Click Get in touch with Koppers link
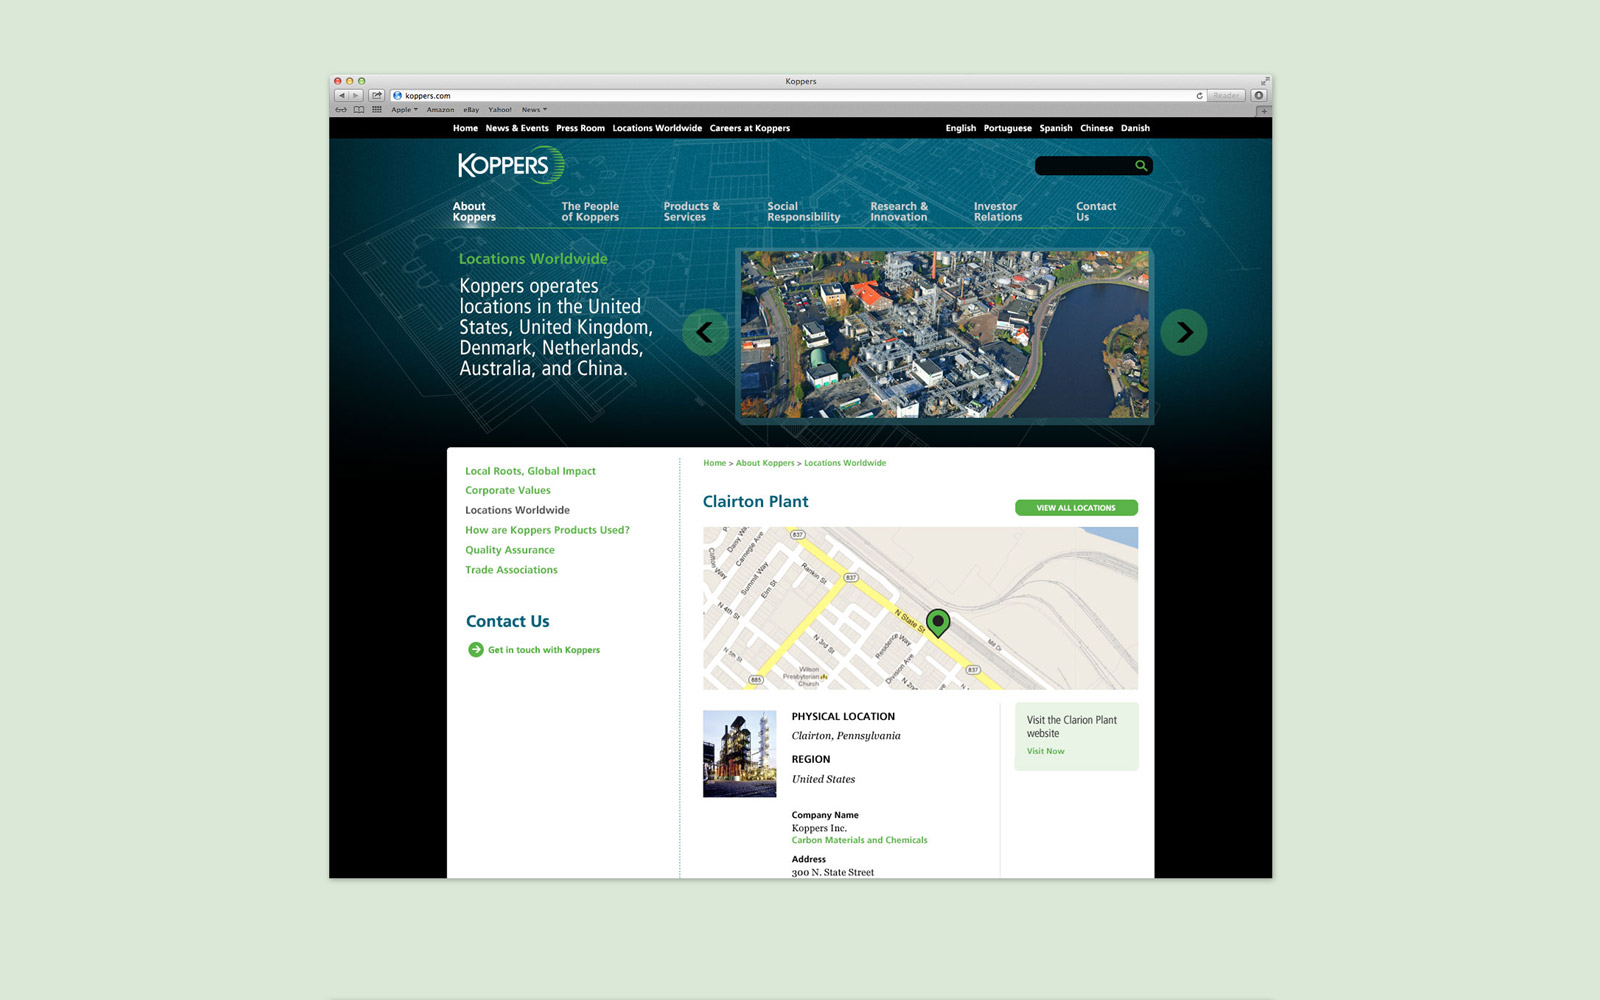 click(544, 650)
